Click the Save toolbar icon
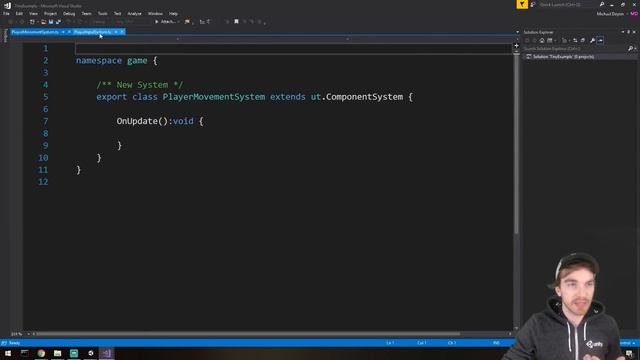Screen dimensions: 640x360 [x=51, y=22]
